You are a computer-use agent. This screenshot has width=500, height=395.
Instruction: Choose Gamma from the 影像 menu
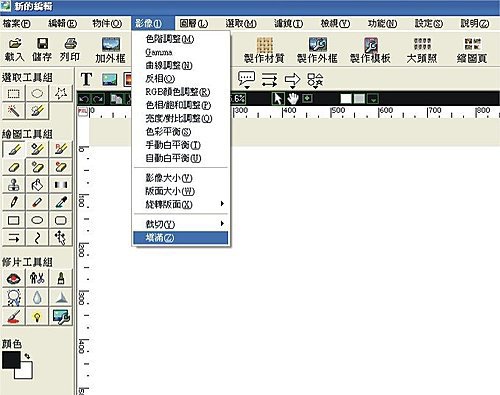pos(180,52)
